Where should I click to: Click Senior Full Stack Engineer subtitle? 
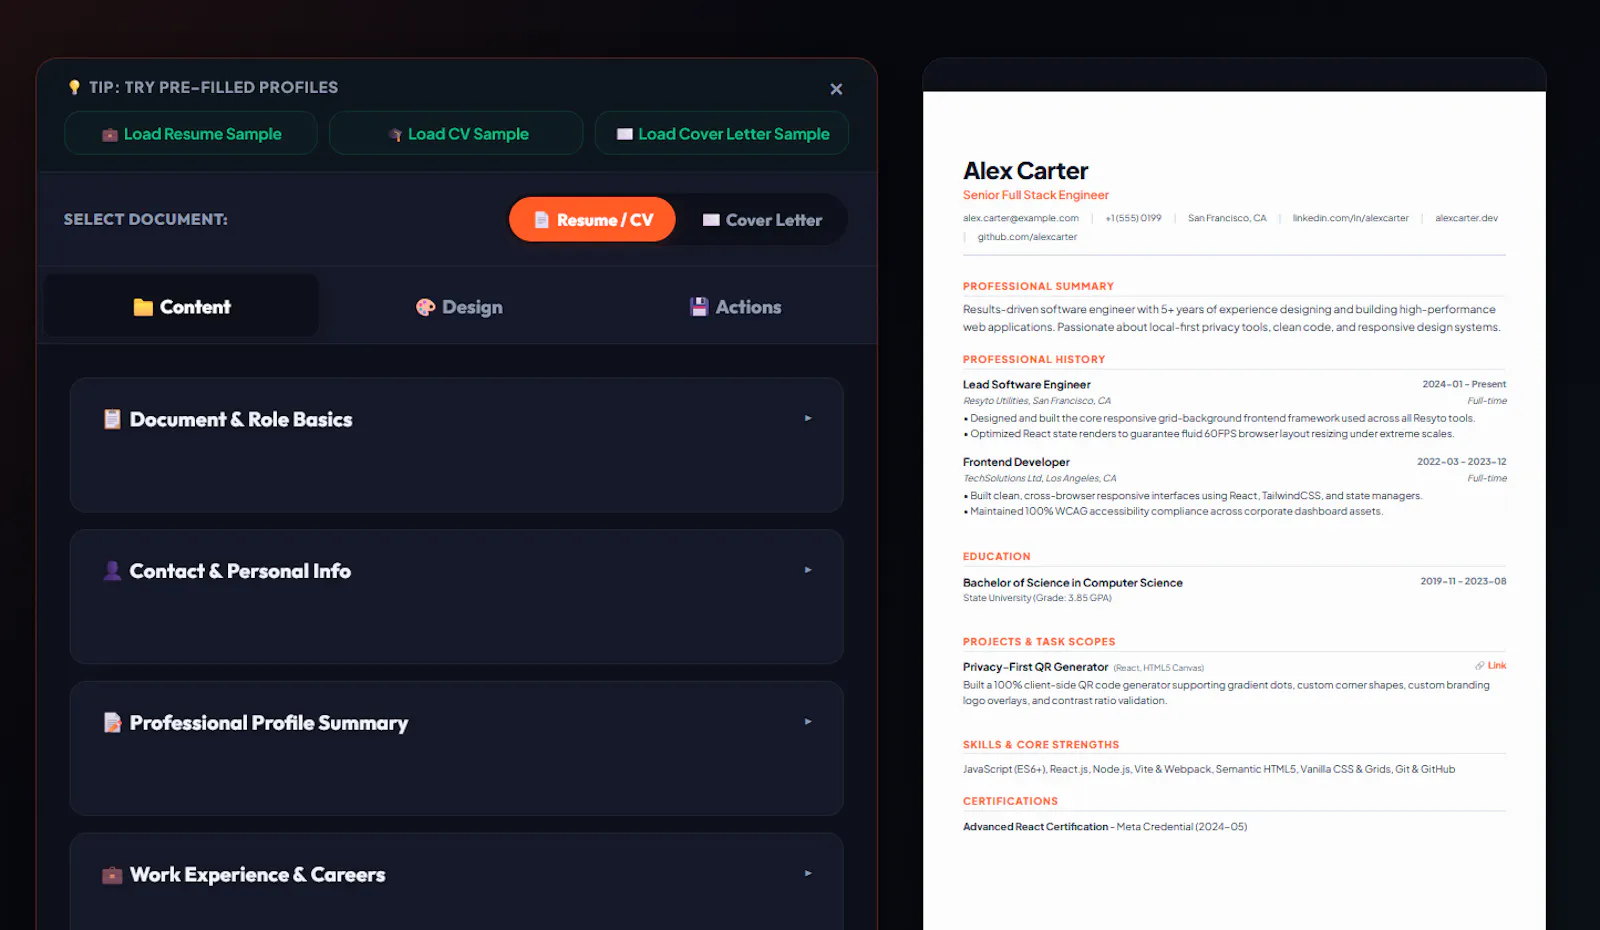pos(1036,195)
